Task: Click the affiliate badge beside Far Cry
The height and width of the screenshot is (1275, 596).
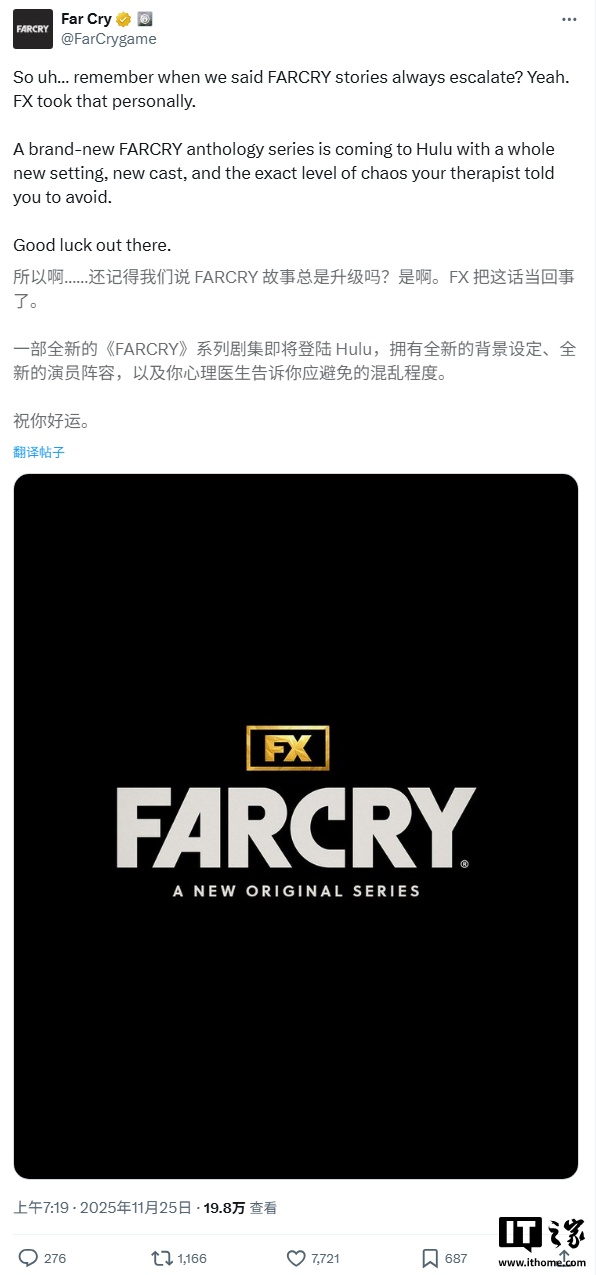Action: pyautogui.click(x=144, y=19)
